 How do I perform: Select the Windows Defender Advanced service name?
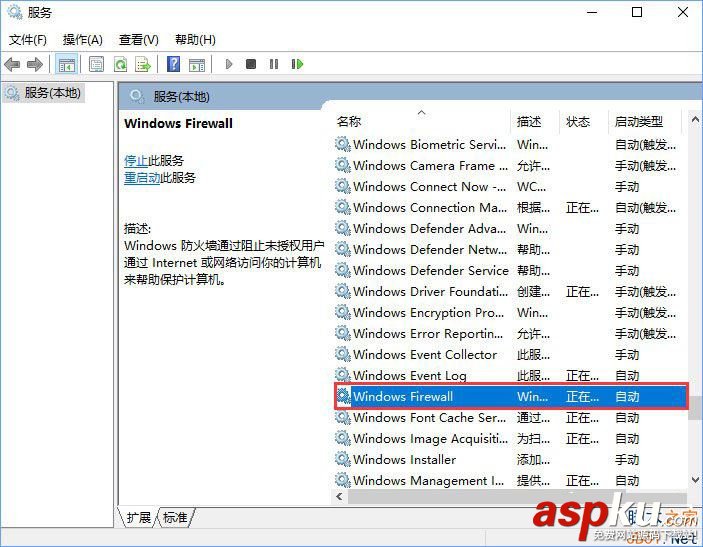tap(430, 229)
